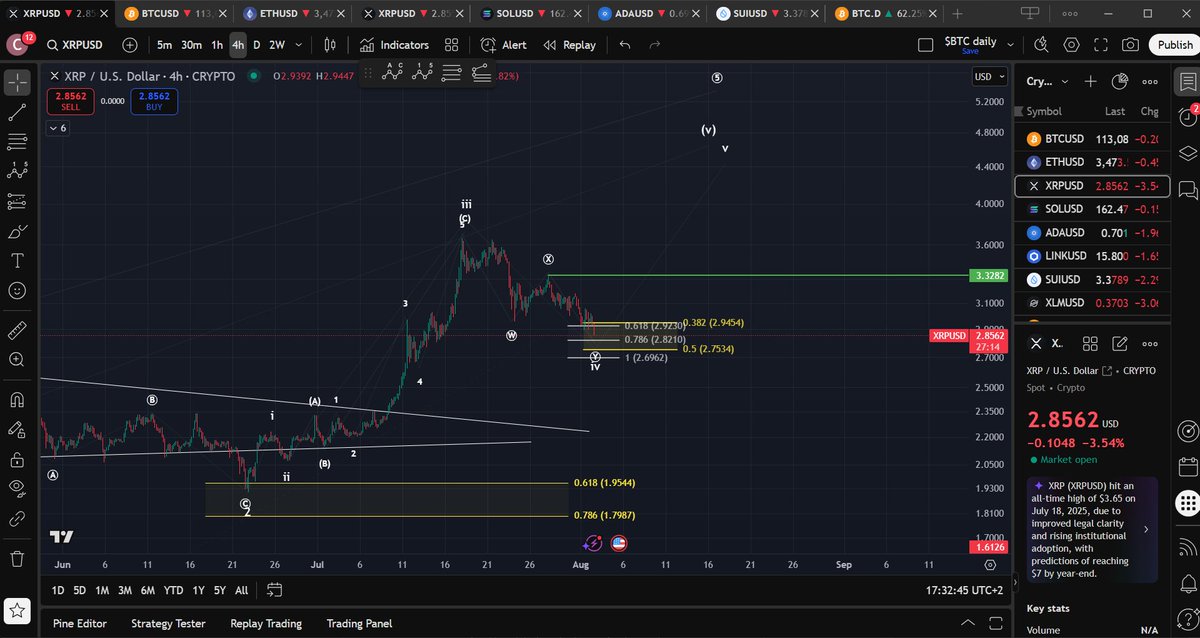Open the Strategy Tester tab
Image resolution: width=1200 pixels, height=638 pixels.
(x=168, y=623)
